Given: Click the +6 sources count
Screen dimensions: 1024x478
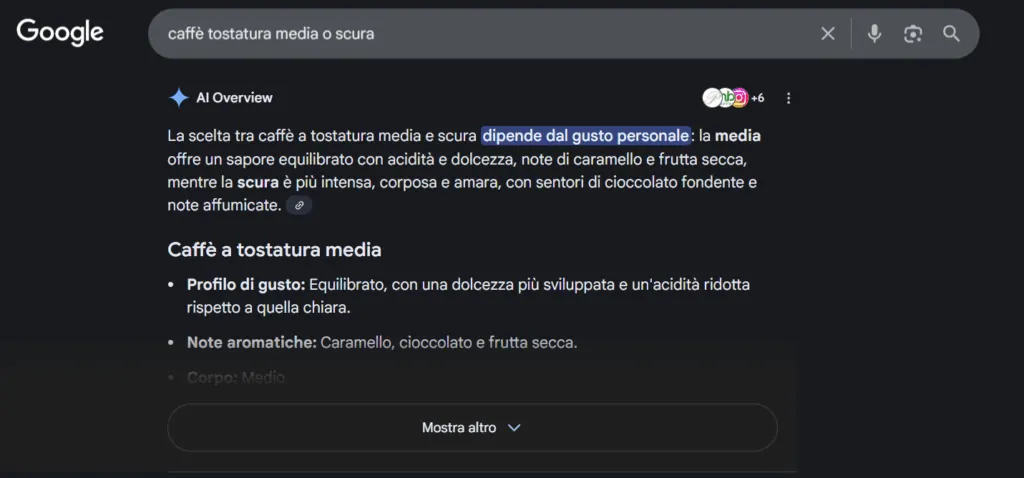Looking at the screenshot, I should 758,99.
